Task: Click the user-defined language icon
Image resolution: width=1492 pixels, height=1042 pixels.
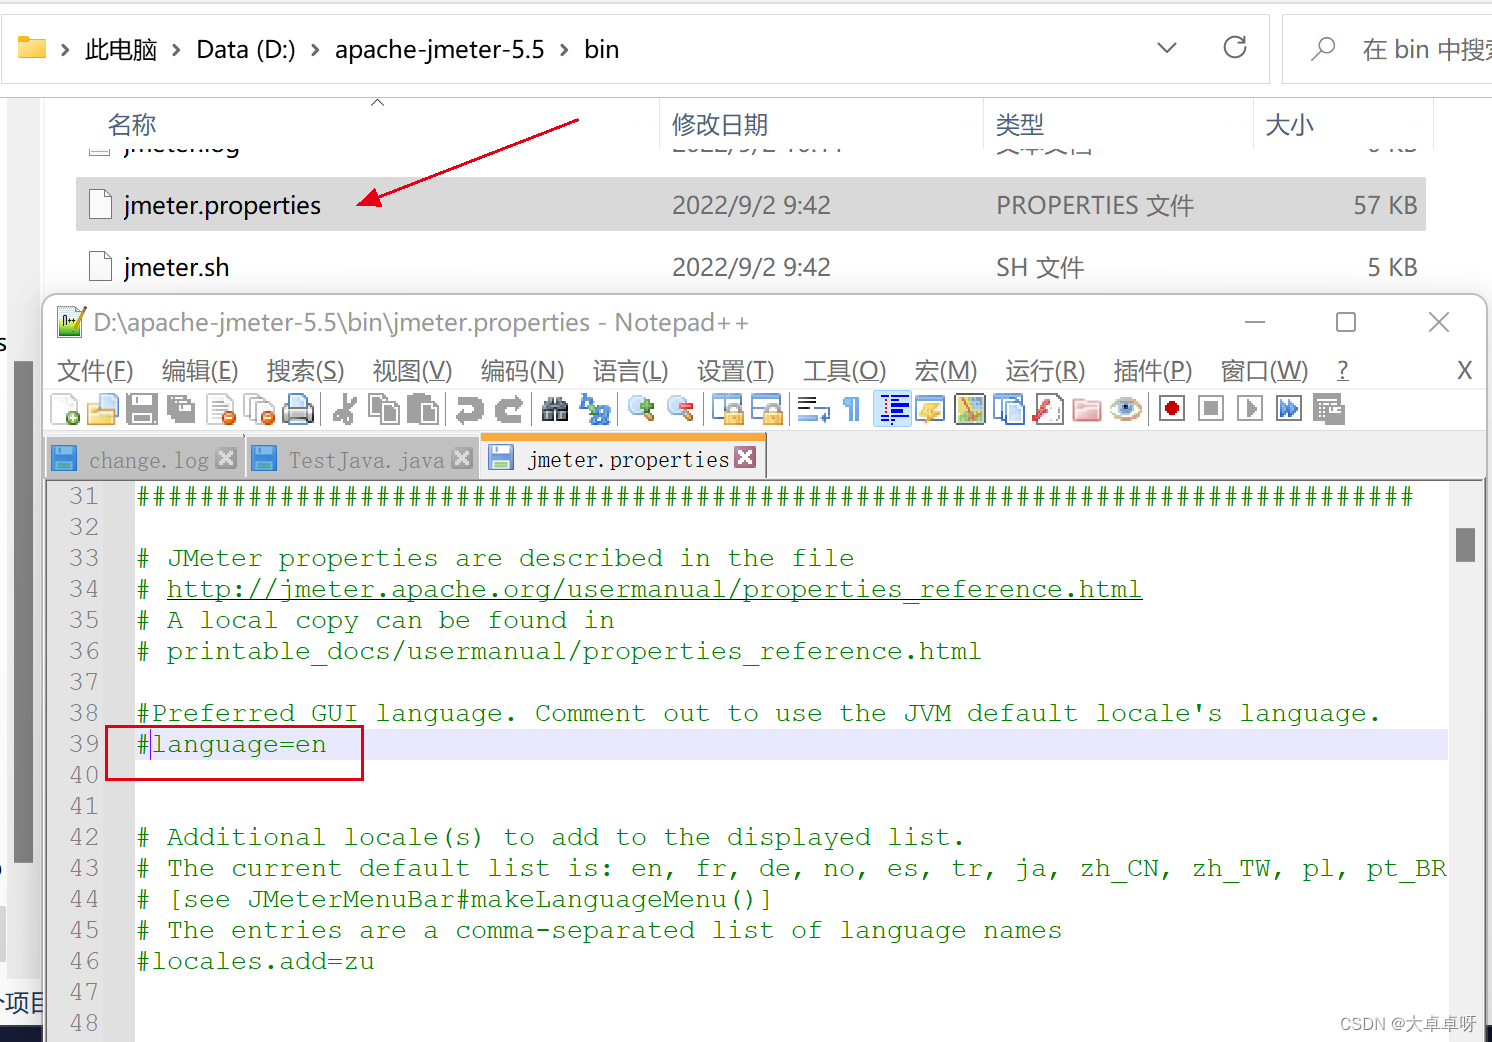Action: coord(931,409)
